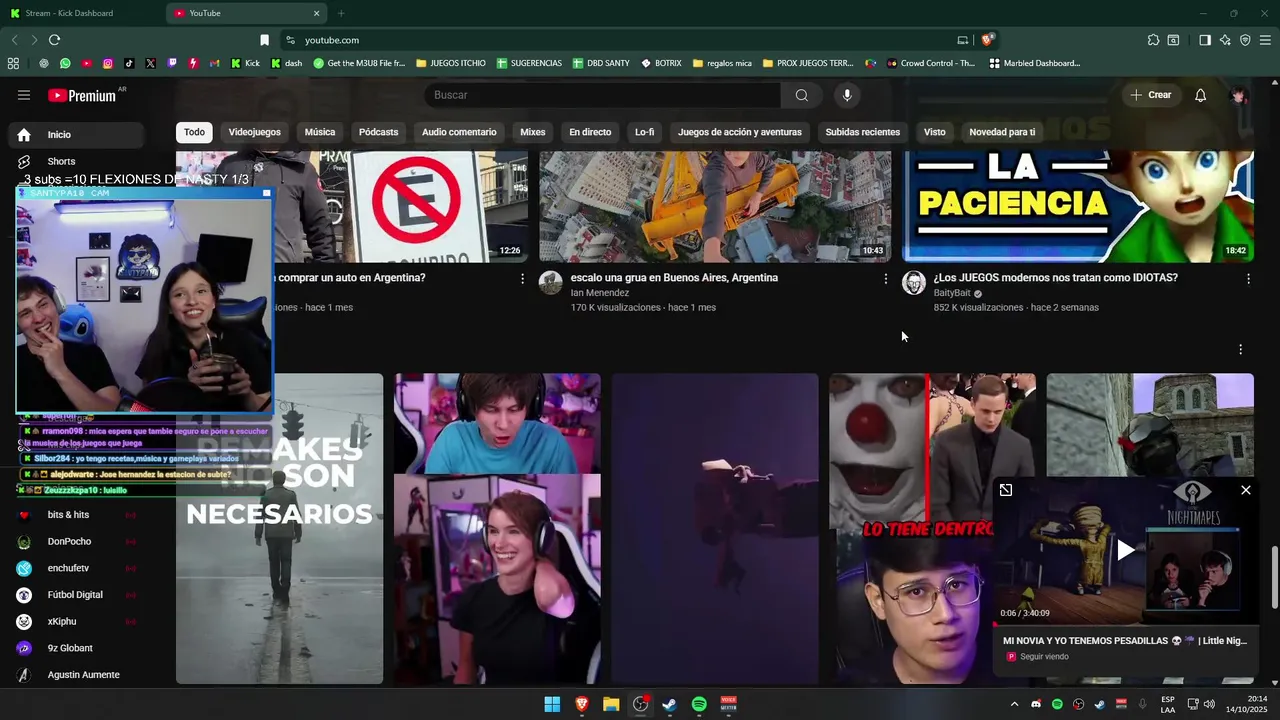Open 'LA PACIENCIA' video thumbnail
The height and width of the screenshot is (720, 1280).
(1078, 207)
